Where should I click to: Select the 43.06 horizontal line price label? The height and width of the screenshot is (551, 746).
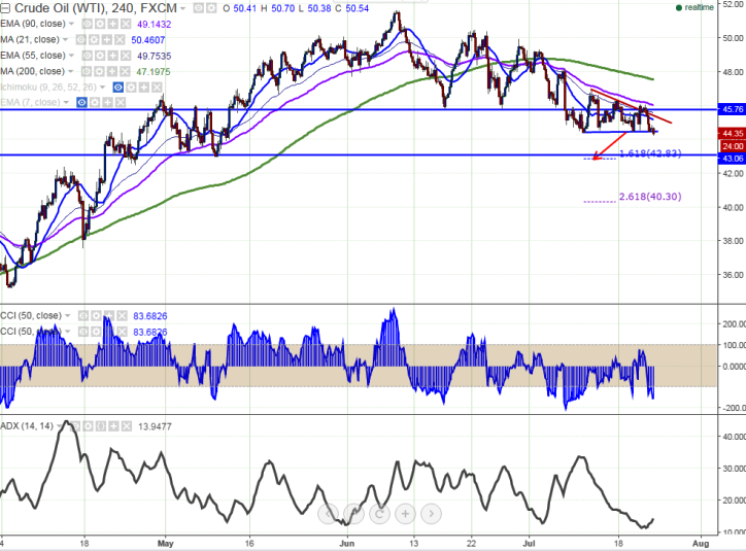[x=732, y=158]
